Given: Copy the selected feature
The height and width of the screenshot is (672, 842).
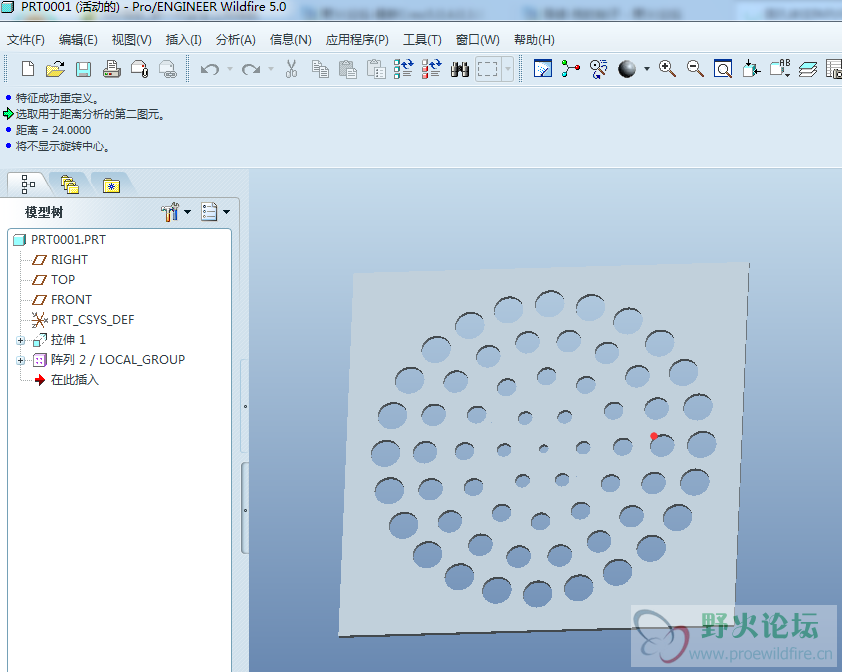Looking at the screenshot, I should 320,69.
